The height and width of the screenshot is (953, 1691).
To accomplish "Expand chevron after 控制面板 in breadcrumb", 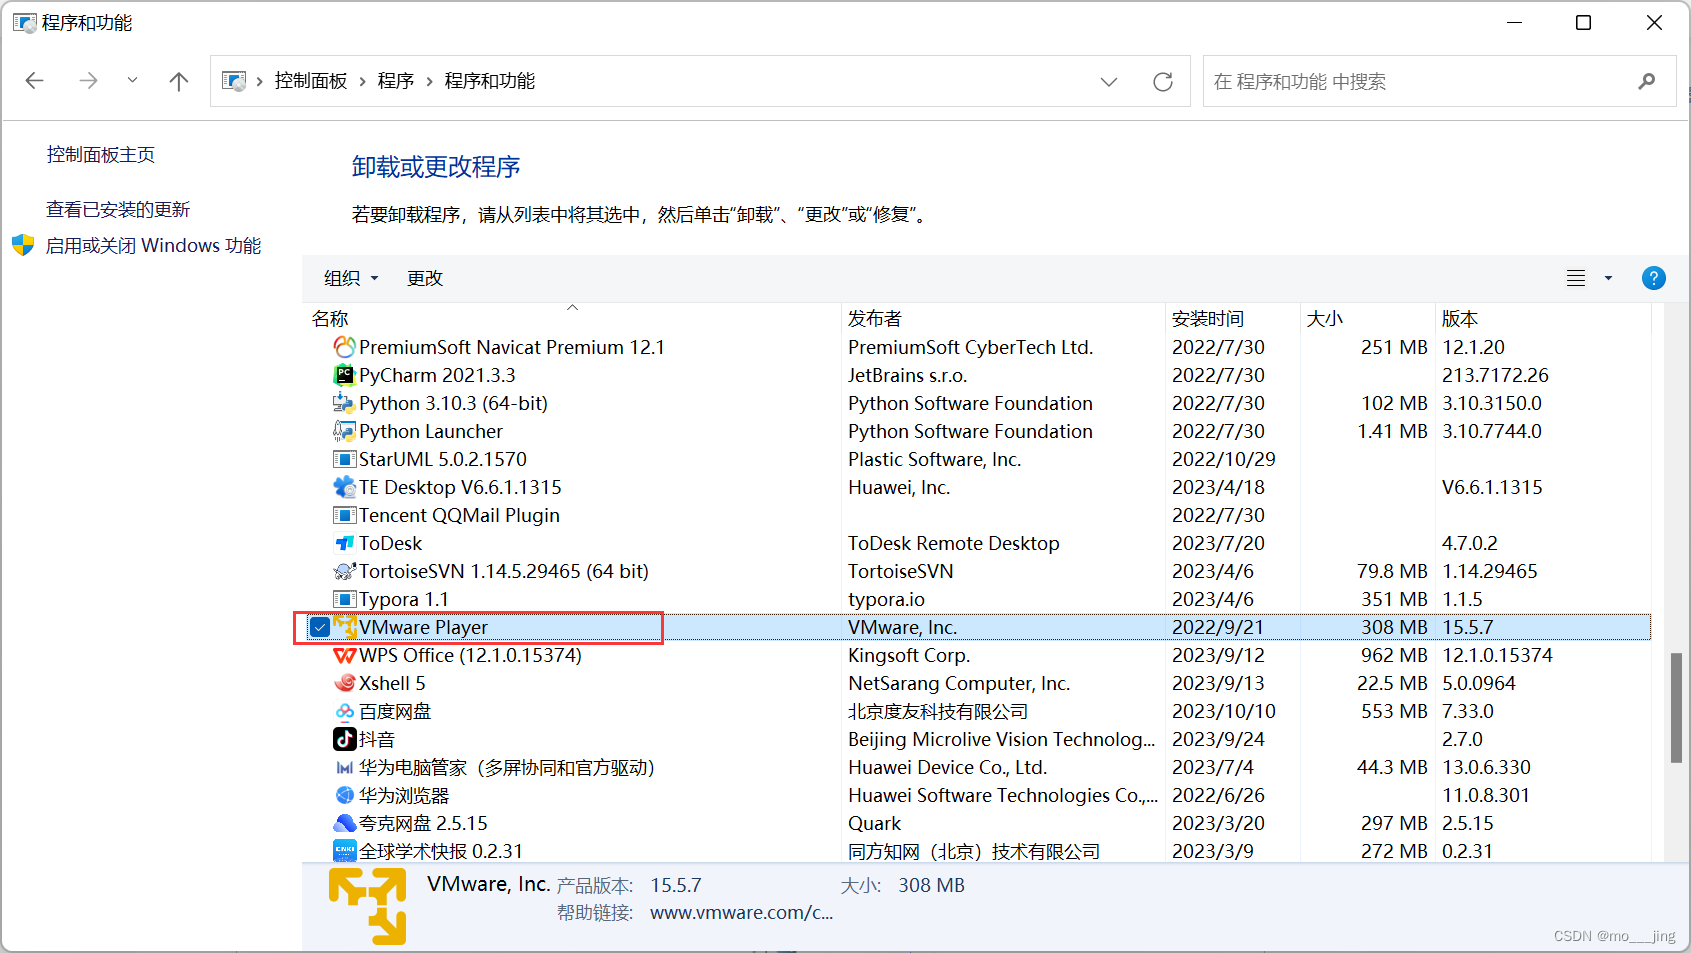I will point(362,81).
